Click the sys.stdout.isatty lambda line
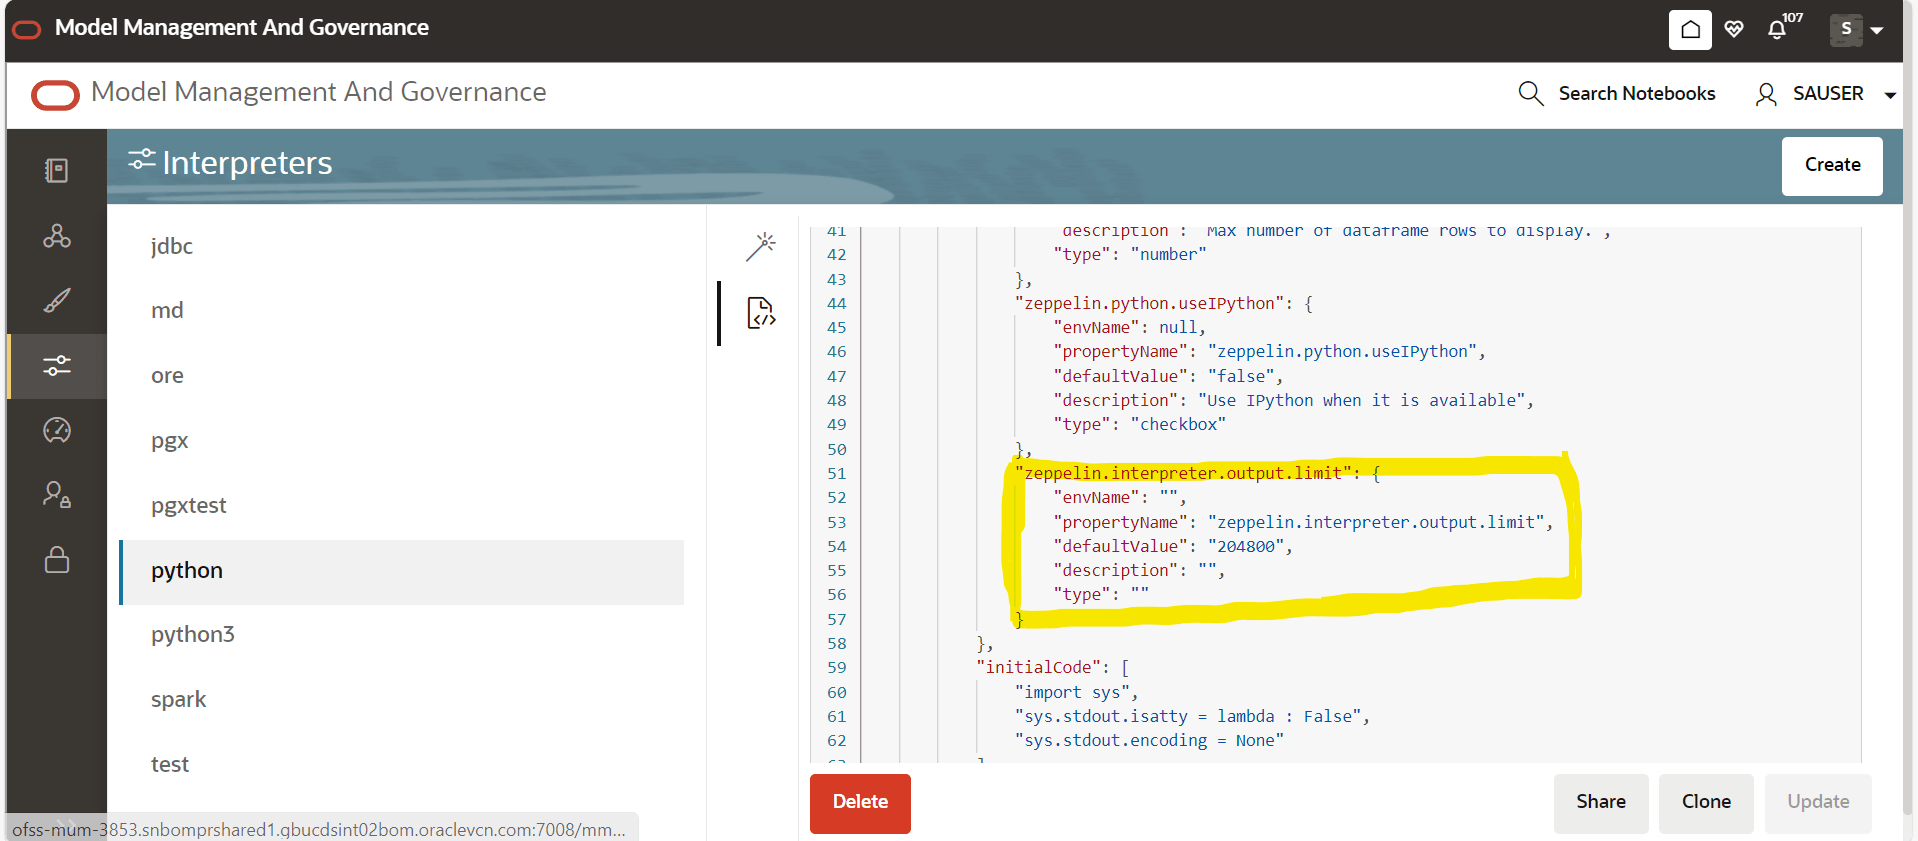 pyautogui.click(x=1192, y=716)
